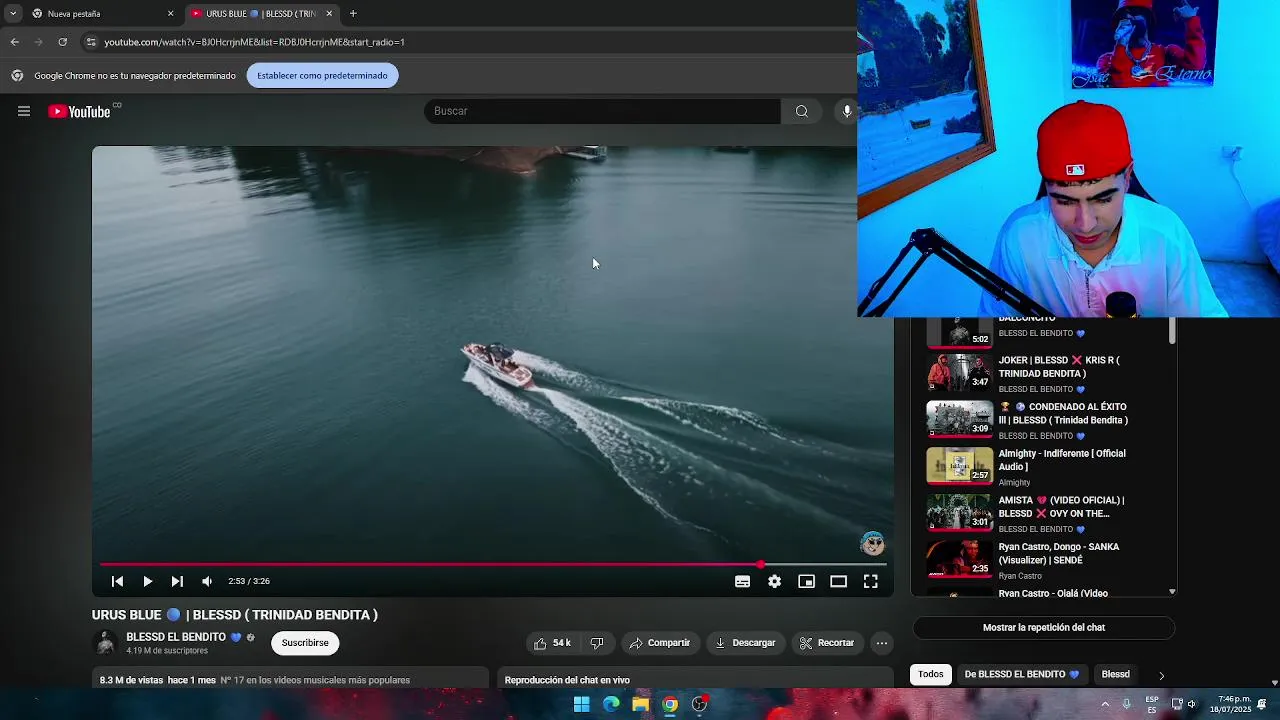The height and width of the screenshot is (720, 1280).
Task: Go back in the browser
Action: point(14,42)
